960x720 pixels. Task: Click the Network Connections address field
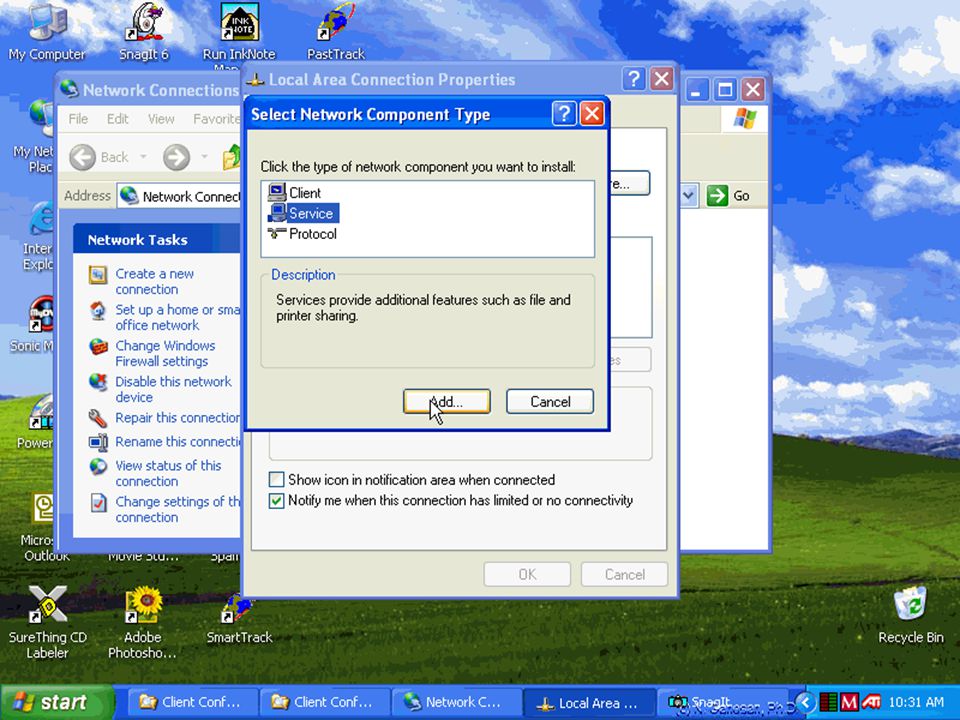tap(180, 196)
